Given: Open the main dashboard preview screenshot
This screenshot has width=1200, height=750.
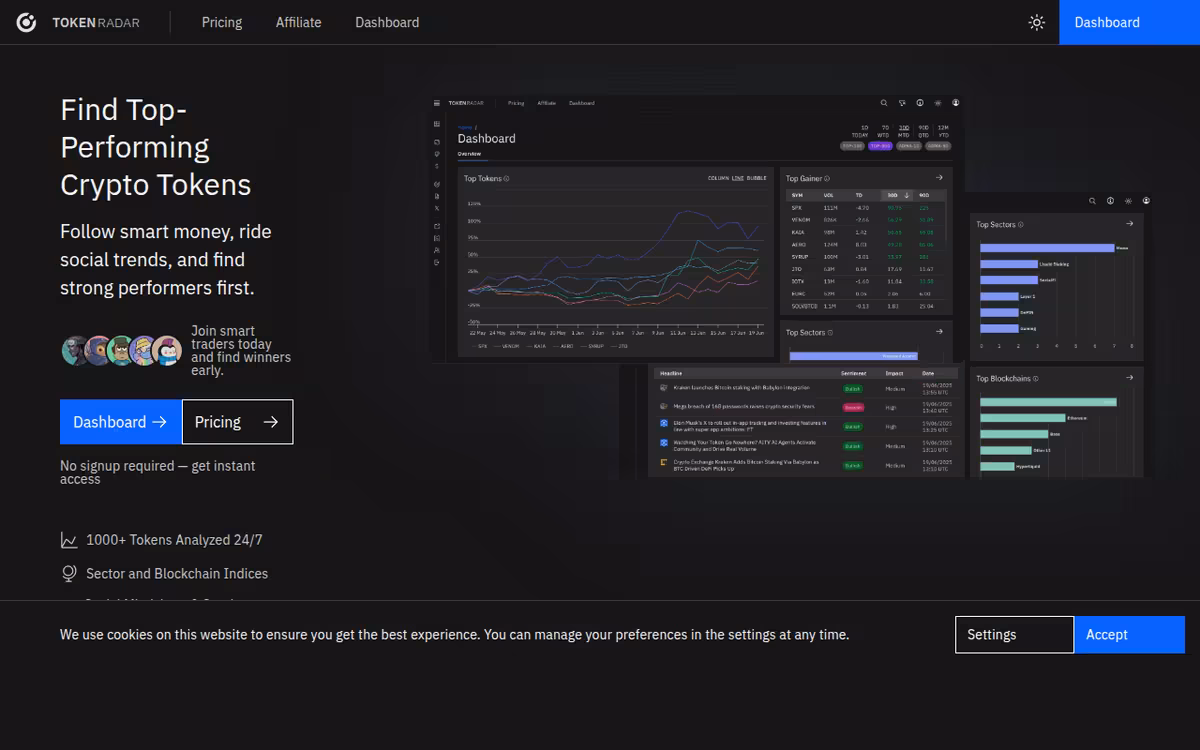Looking at the screenshot, I should pyautogui.click(x=697, y=228).
